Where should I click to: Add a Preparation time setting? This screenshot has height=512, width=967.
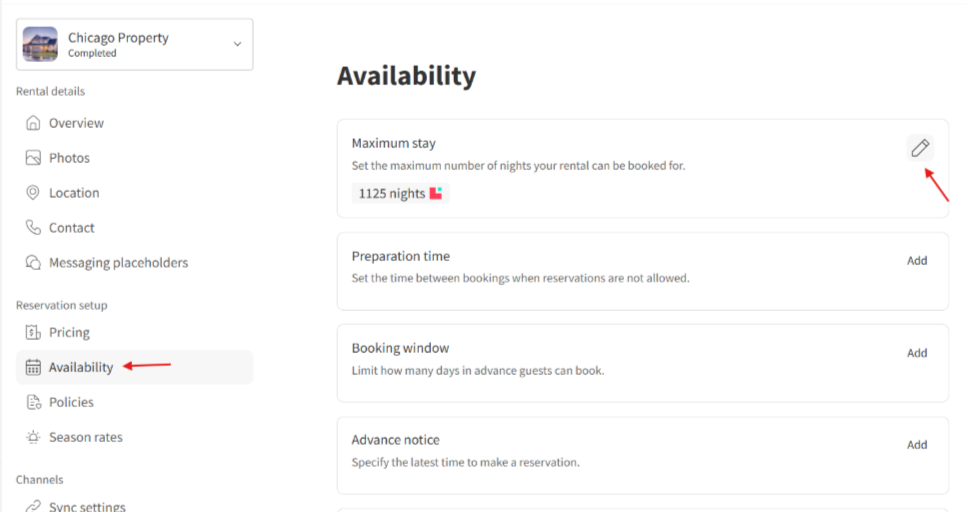917,261
